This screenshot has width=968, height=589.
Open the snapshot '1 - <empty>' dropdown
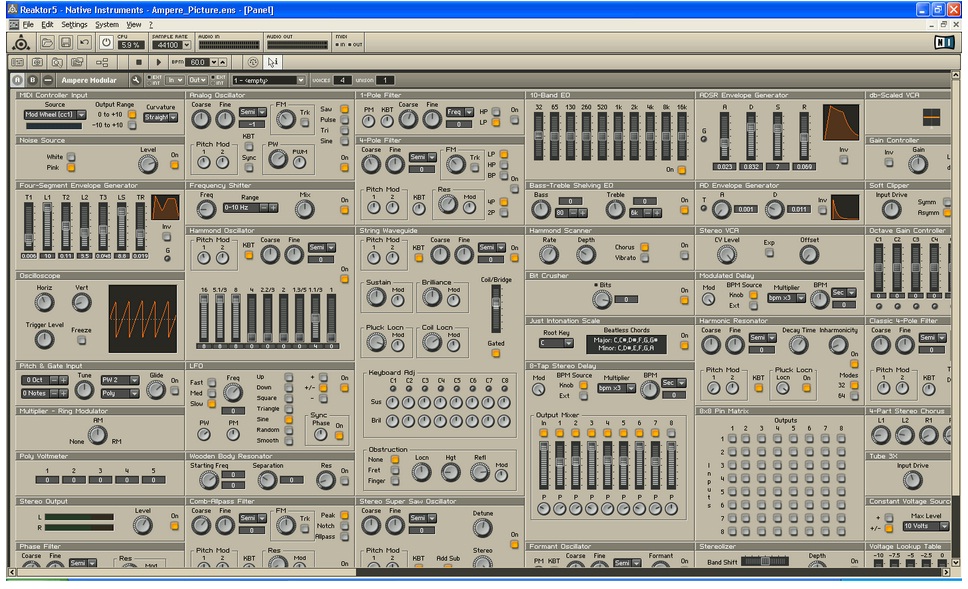269,80
